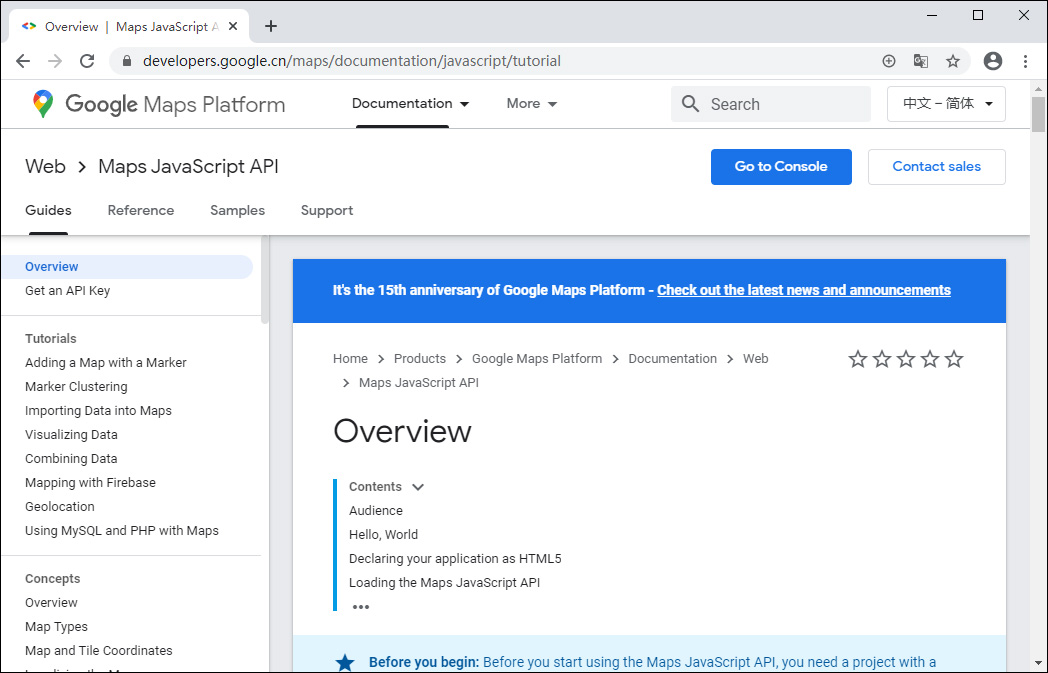Open the language selector dropdown
The width and height of the screenshot is (1048, 673).
point(946,104)
